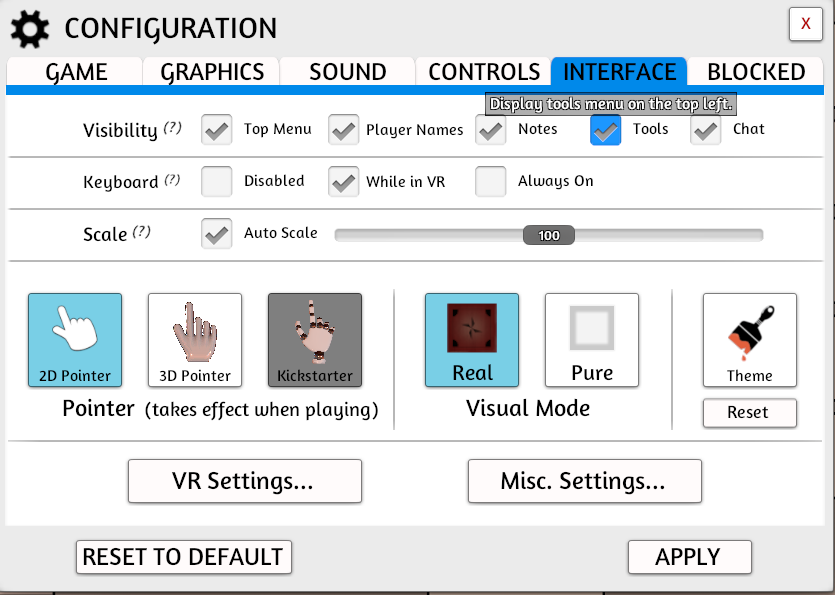Select the Pure visual mode tile

592,340
